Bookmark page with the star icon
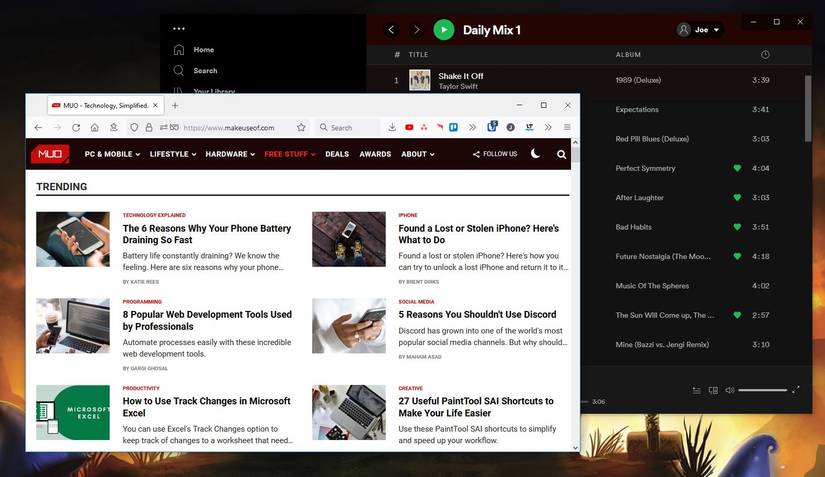This screenshot has height=477, width=825. (x=301, y=127)
